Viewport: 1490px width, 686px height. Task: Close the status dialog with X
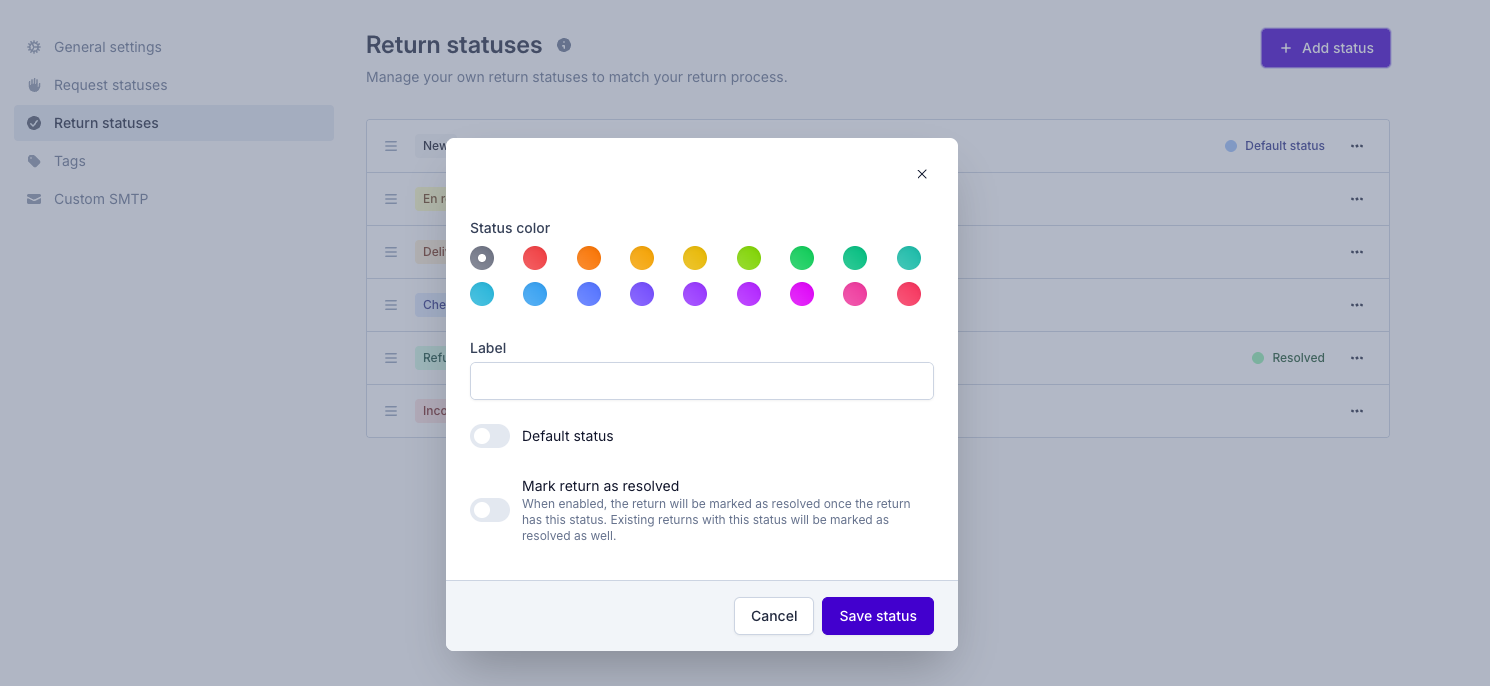pos(922,174)
